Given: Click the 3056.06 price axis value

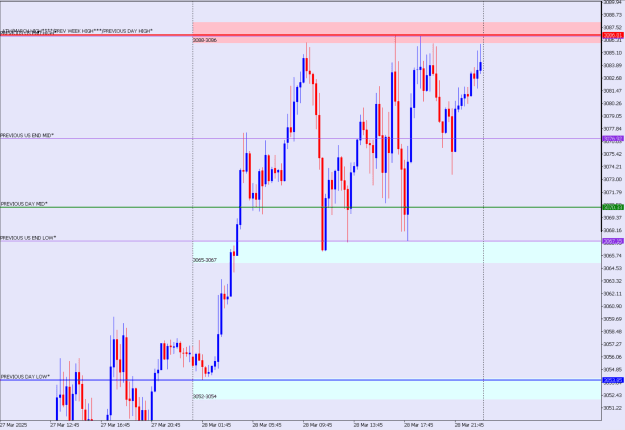Looking at the screenshot, I should [613, 357].
